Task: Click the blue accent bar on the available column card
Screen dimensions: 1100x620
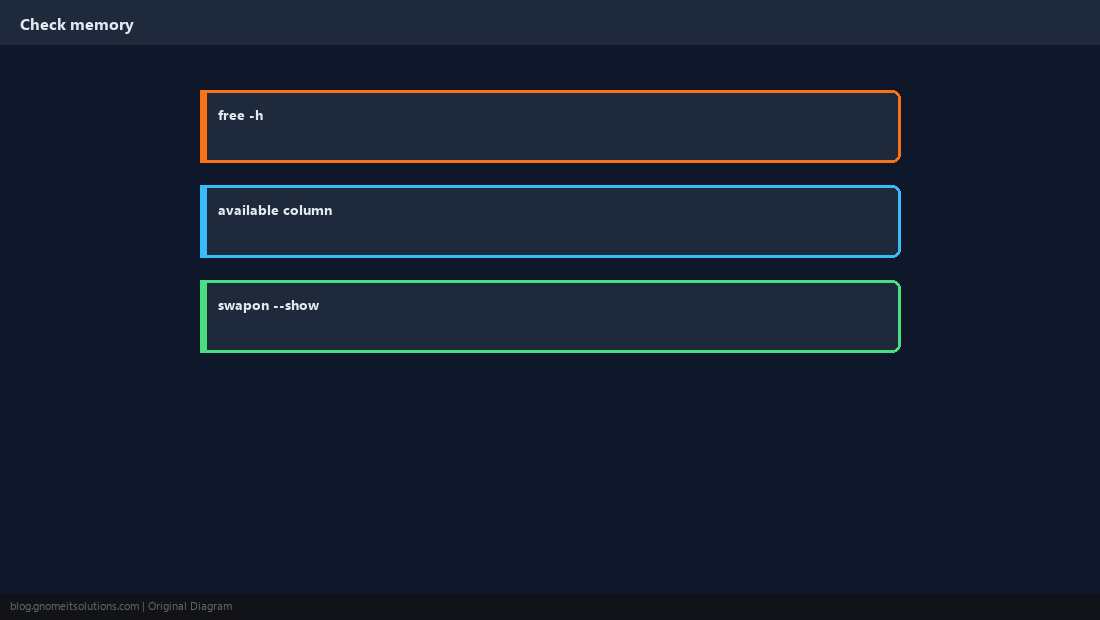Action: pyautogui.click(x=203, y=222)
